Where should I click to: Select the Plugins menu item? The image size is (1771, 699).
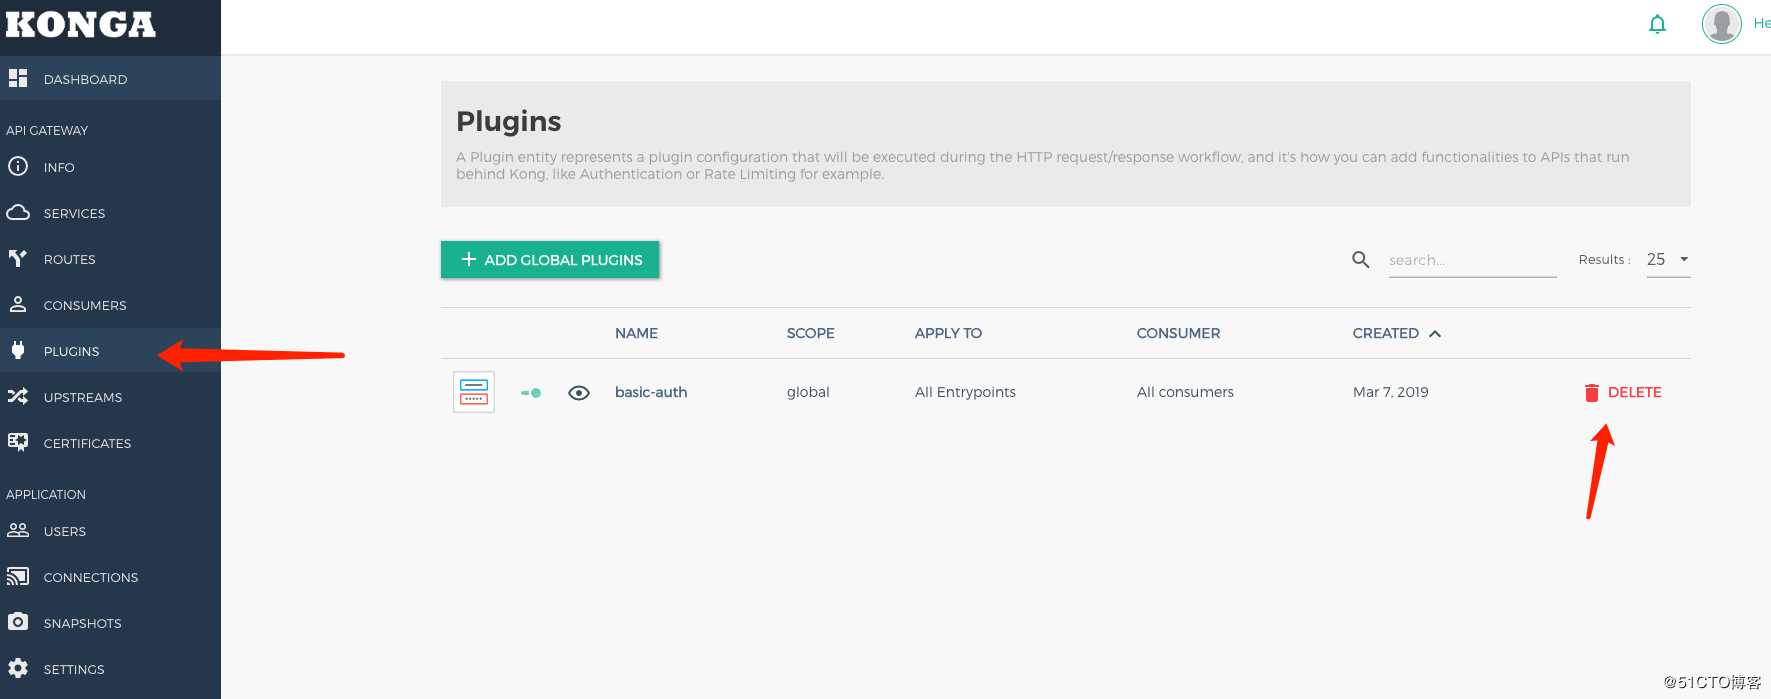[110, 351]
